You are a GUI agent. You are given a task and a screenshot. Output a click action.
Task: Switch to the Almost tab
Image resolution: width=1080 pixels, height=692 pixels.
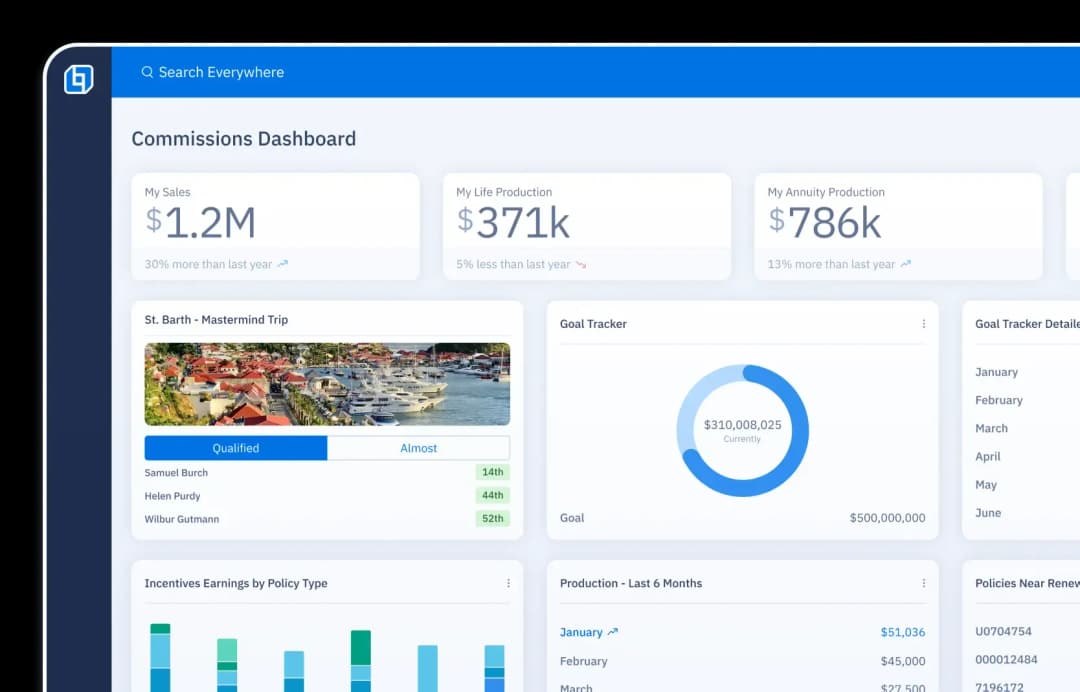tap(418, 448)
